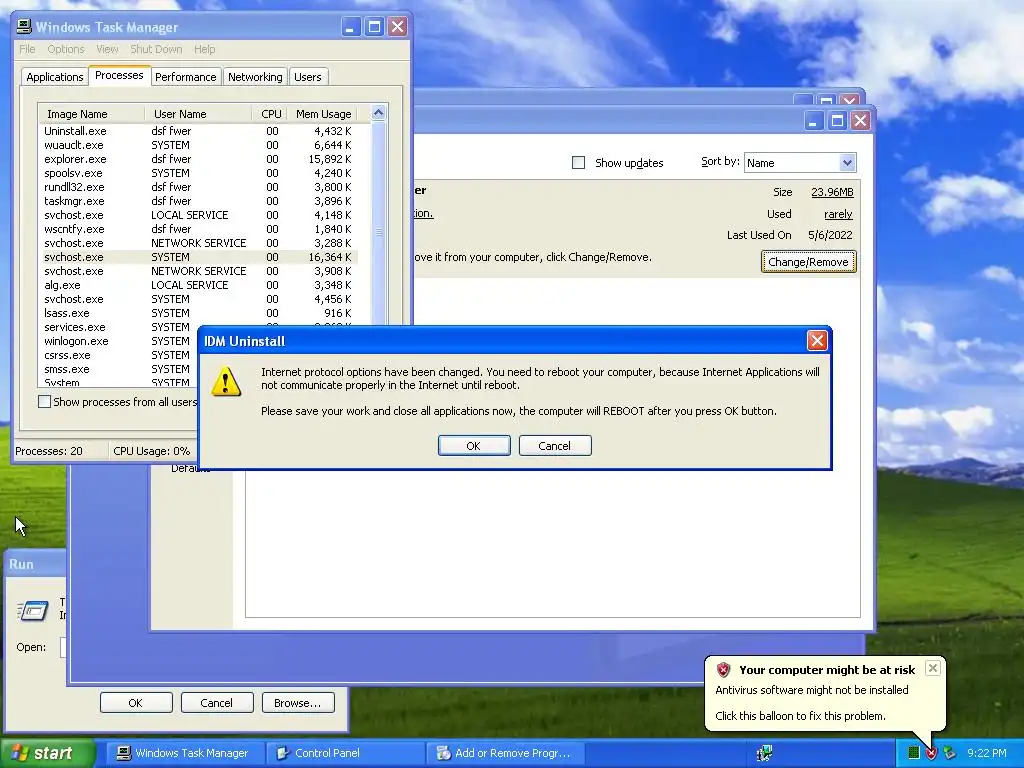
Task: Click the yellow warning icon in IDM Uninstall
Action: 226,381
